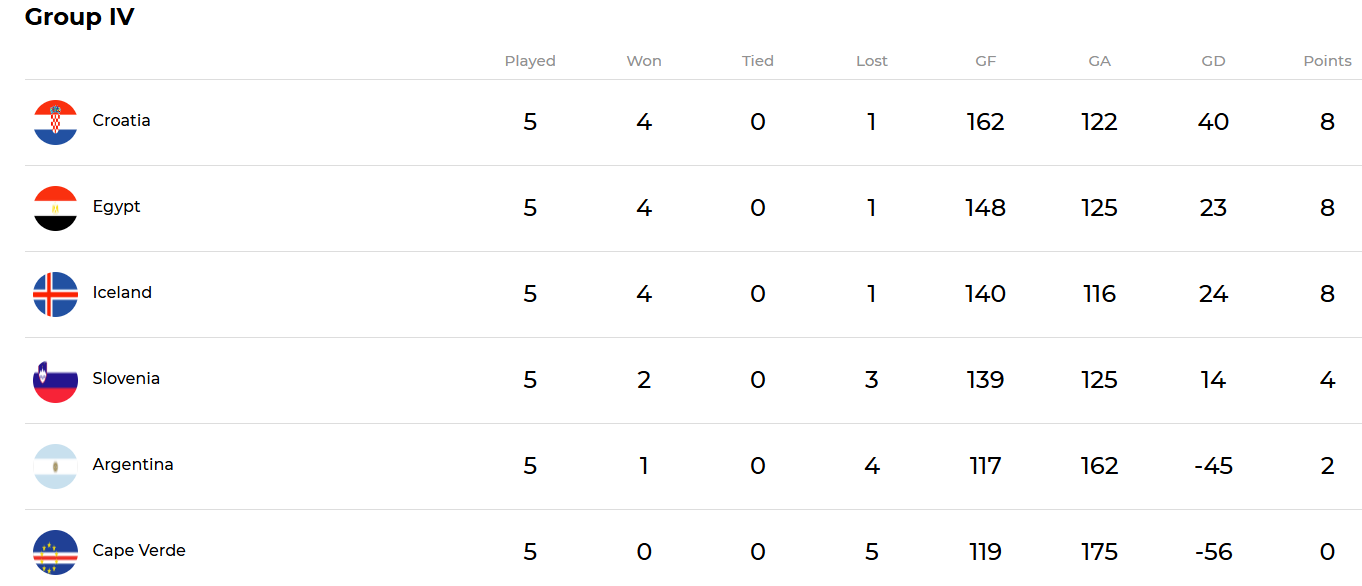
Task: Select the Iceland team name
Action: point(122,293)
